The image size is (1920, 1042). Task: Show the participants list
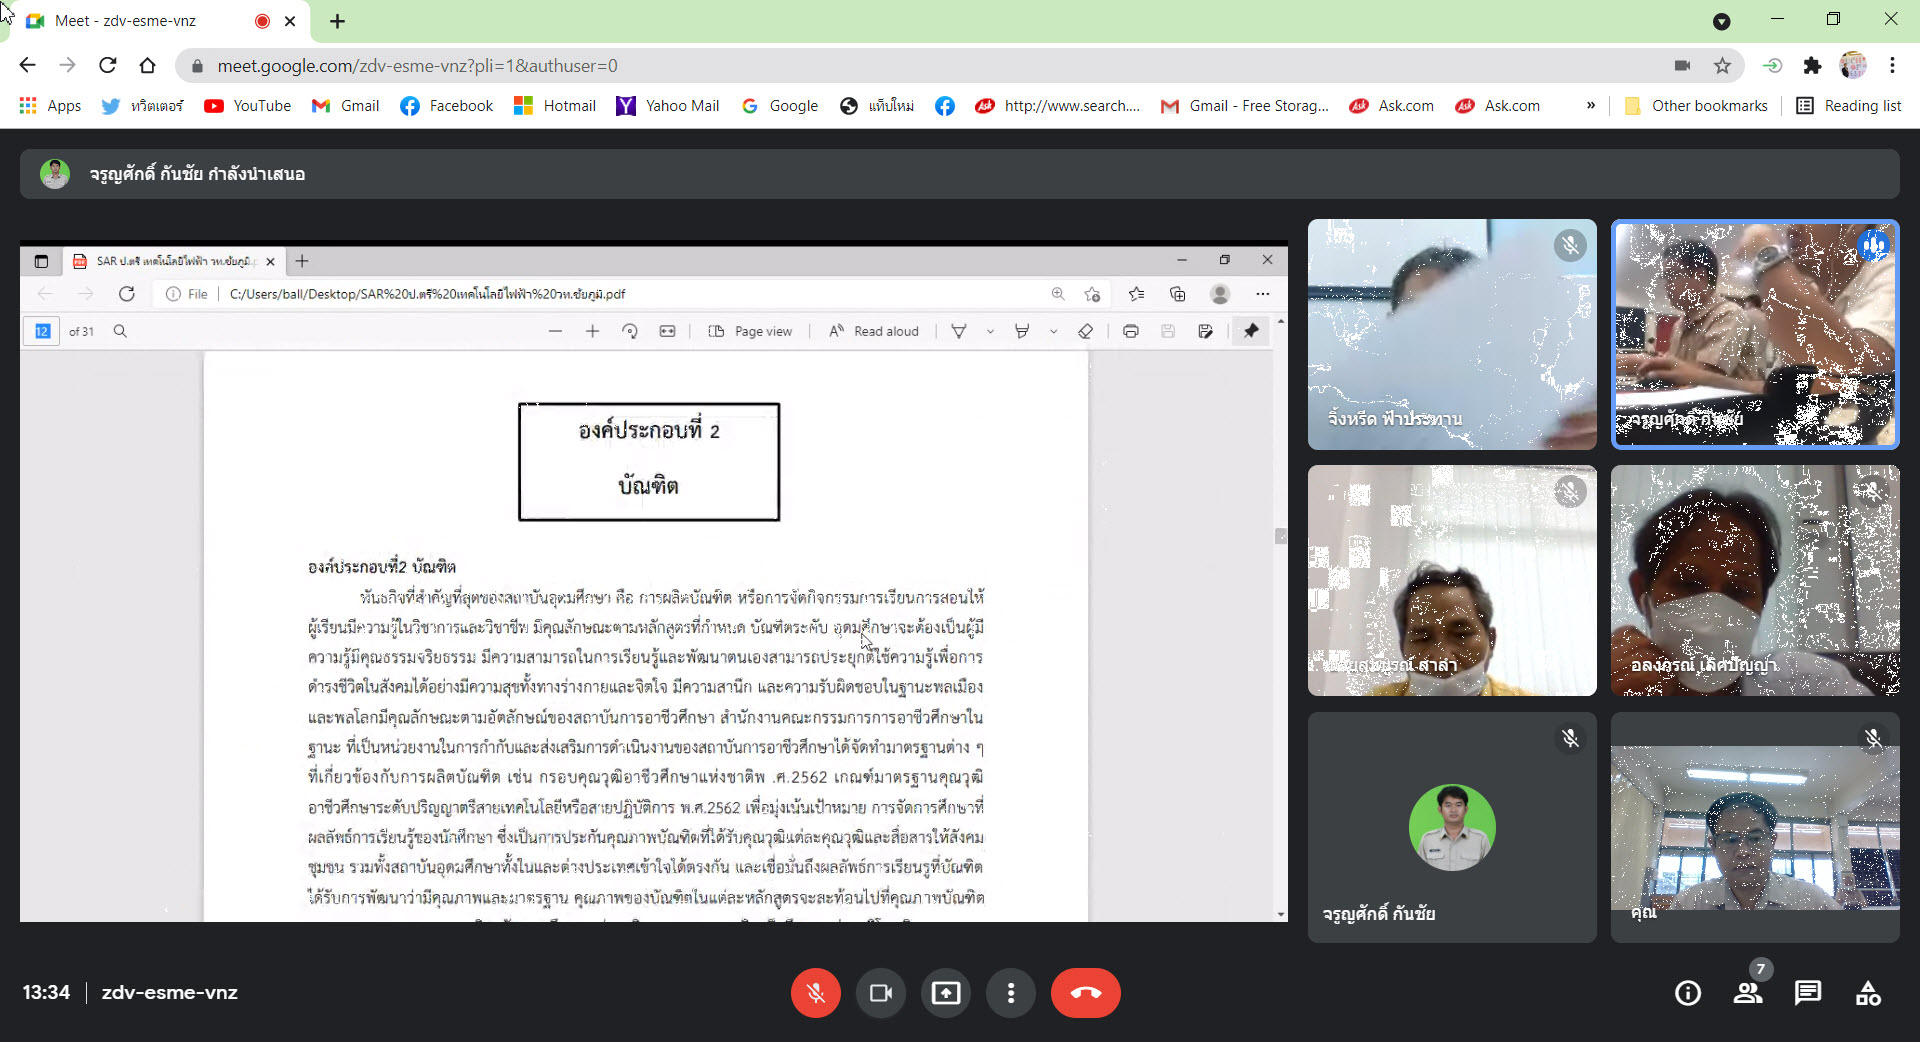tap(1748, 993)
